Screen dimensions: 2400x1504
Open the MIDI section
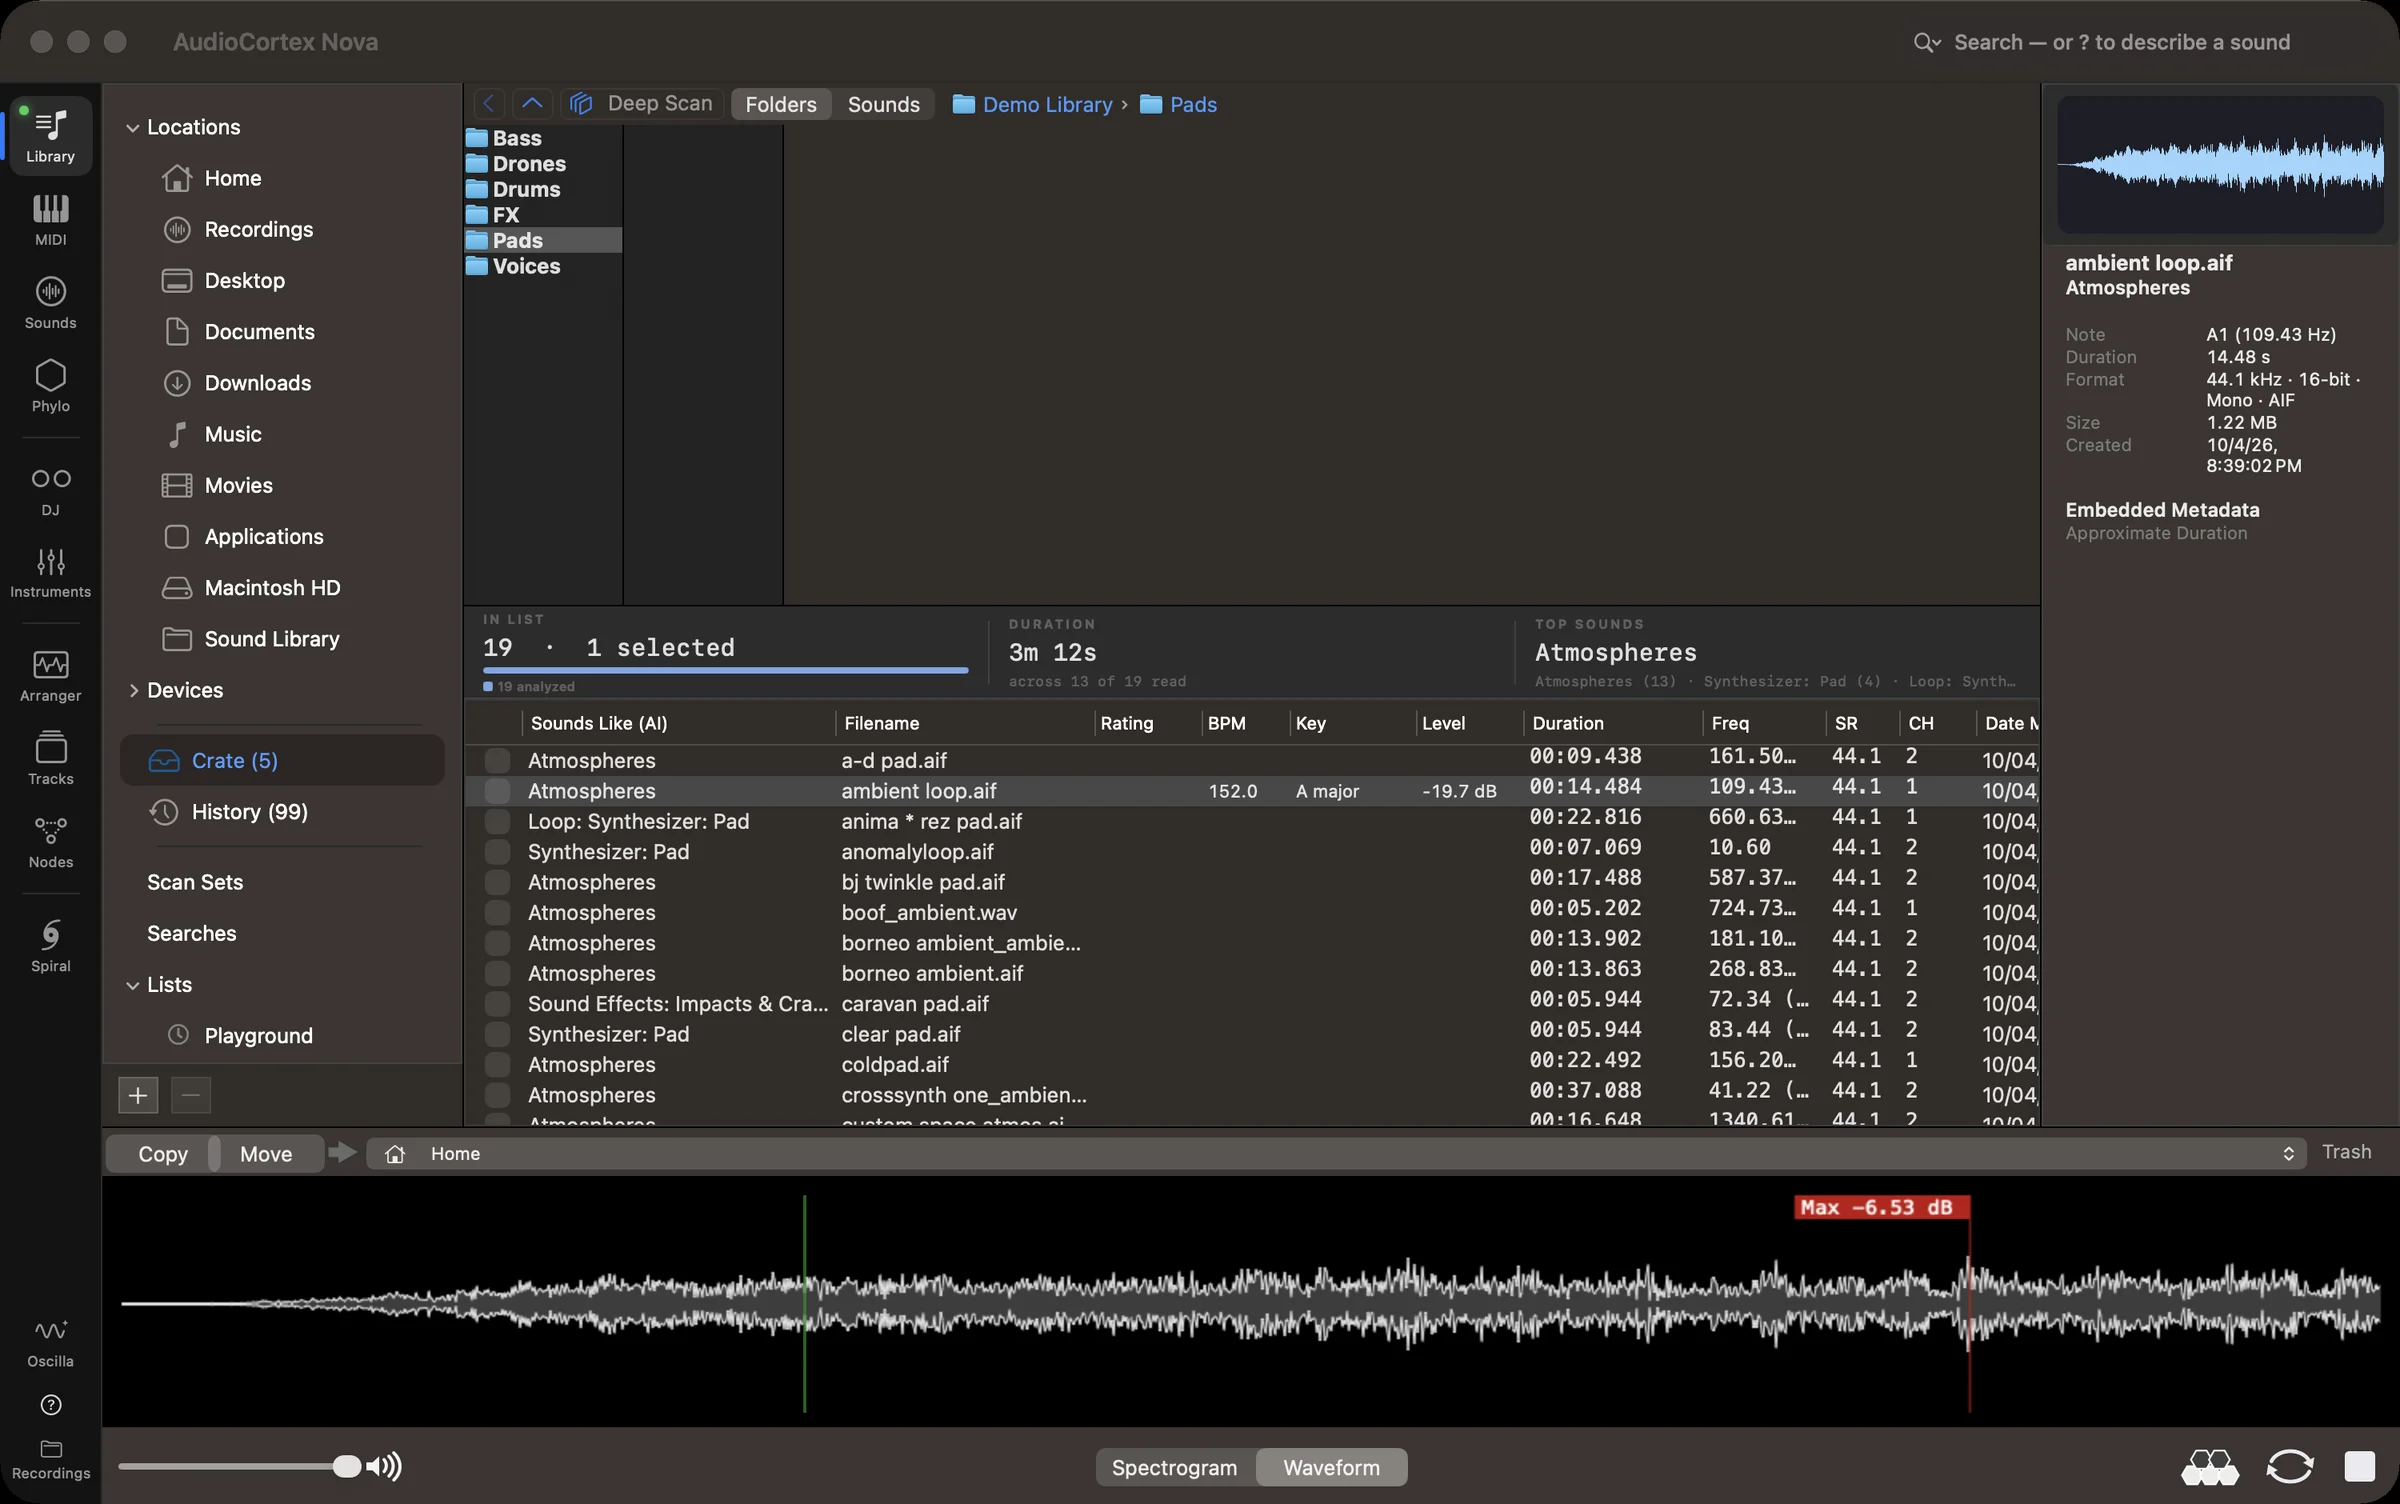click(x=50, y=219)
